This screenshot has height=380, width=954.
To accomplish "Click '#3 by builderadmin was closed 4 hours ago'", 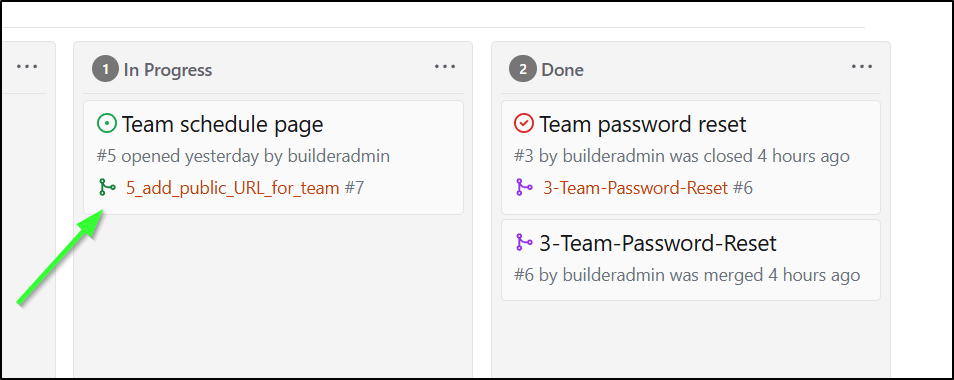I will (x=681, y=156).
